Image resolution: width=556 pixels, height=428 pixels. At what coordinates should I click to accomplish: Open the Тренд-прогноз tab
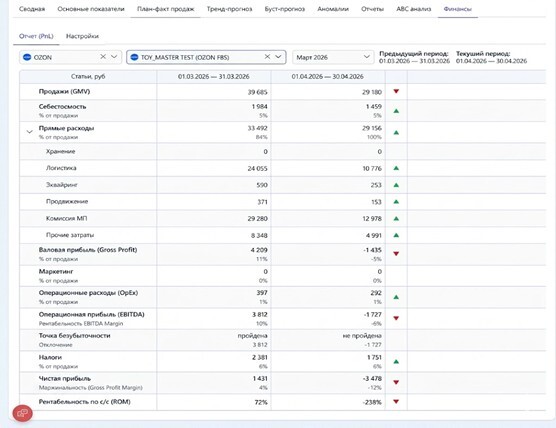coord(229,9)
